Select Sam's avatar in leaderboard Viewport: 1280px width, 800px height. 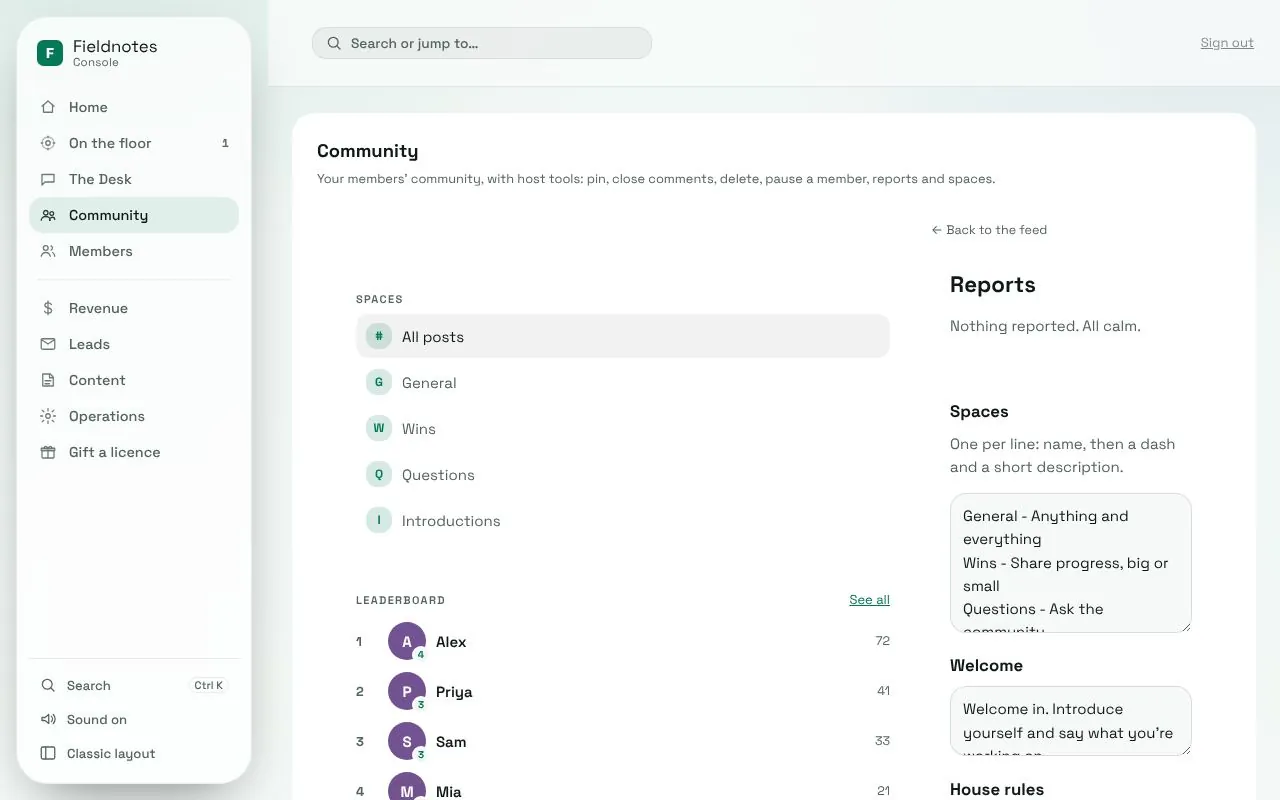(407, 742)
